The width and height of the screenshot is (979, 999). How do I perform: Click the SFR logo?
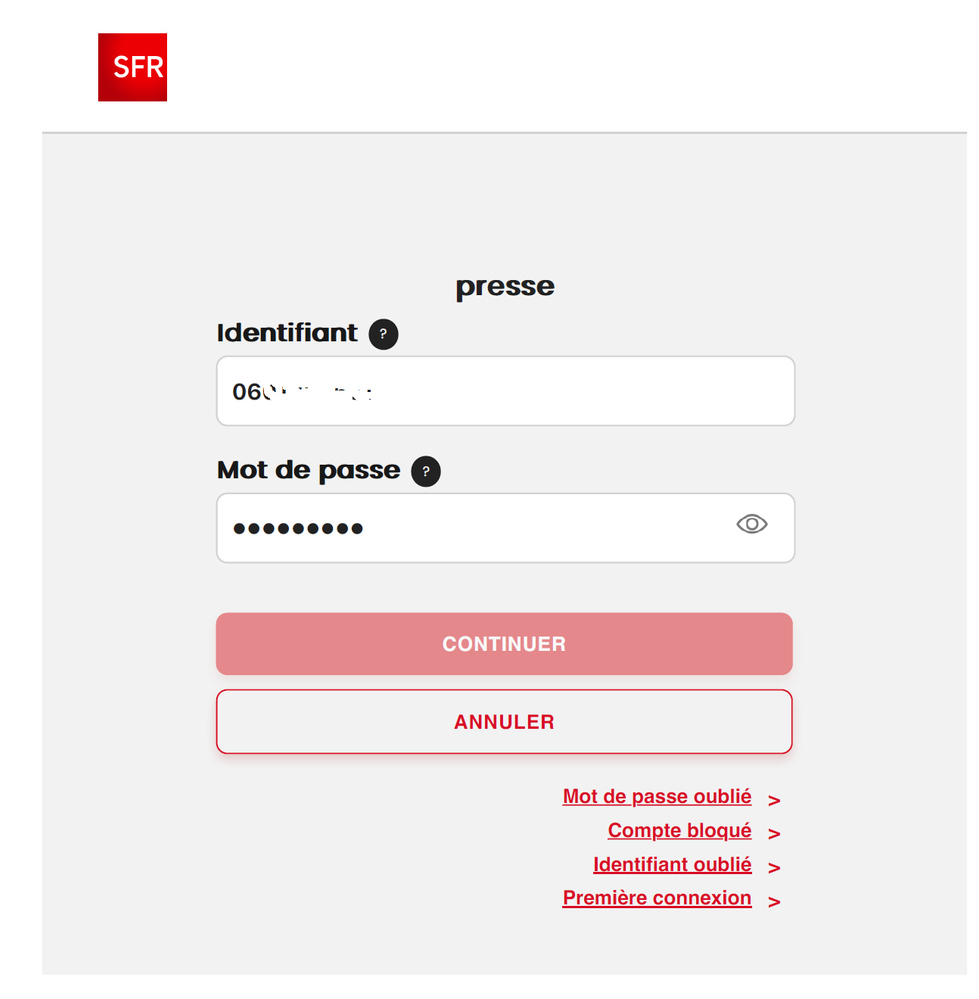[x=132, y=67]
